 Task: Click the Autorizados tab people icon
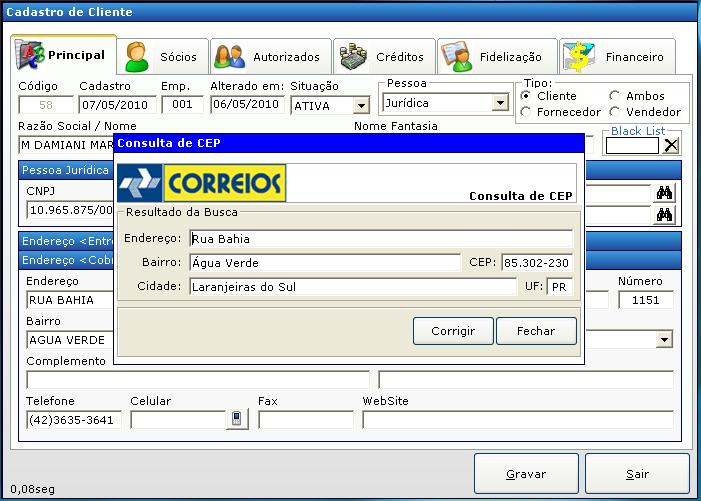click(x=229, y=57)
